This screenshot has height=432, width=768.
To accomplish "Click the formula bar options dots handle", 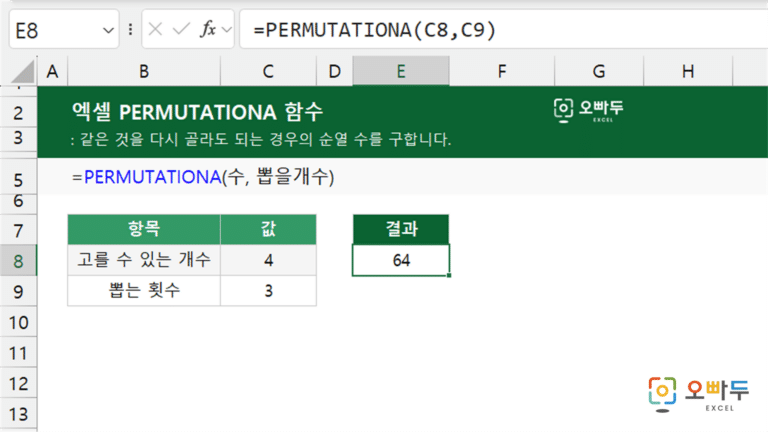I will tap(130, 30).
